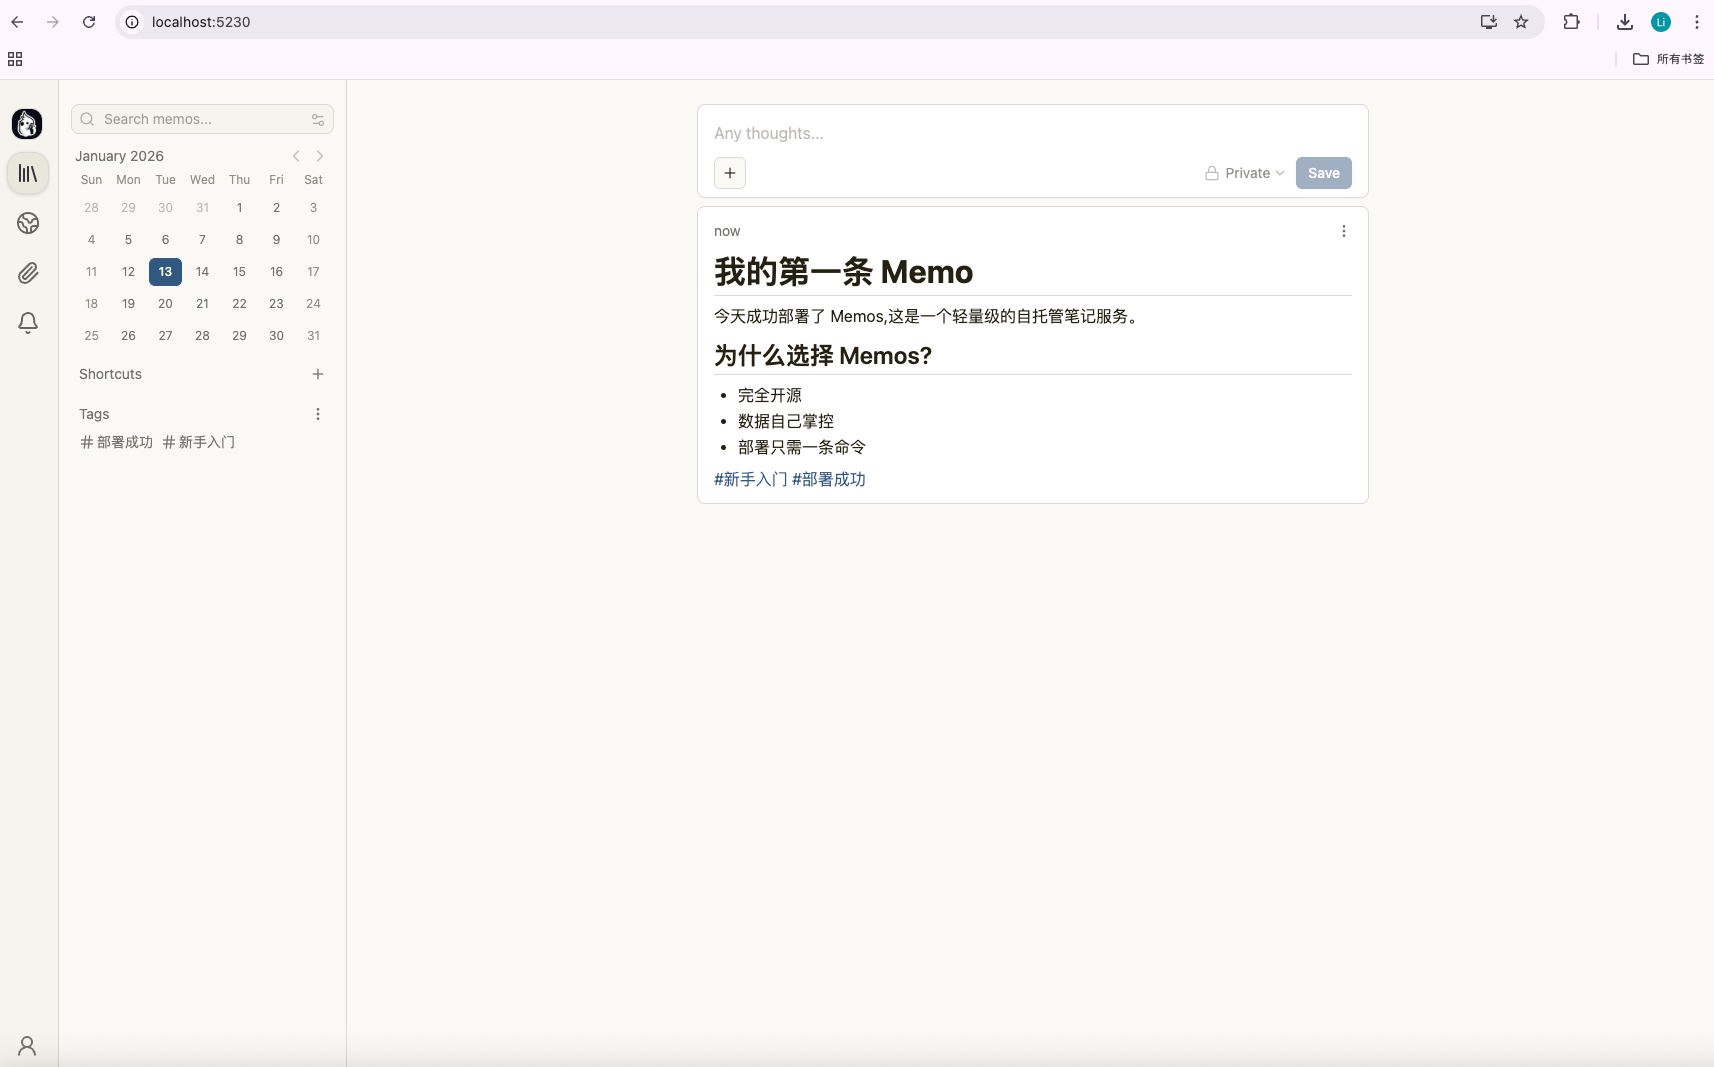Image resolution: width=1714 pixels, height=1067 pixels.
Task: Open the memo's three-dot options menu
Action: click(x=1343, y=231)
